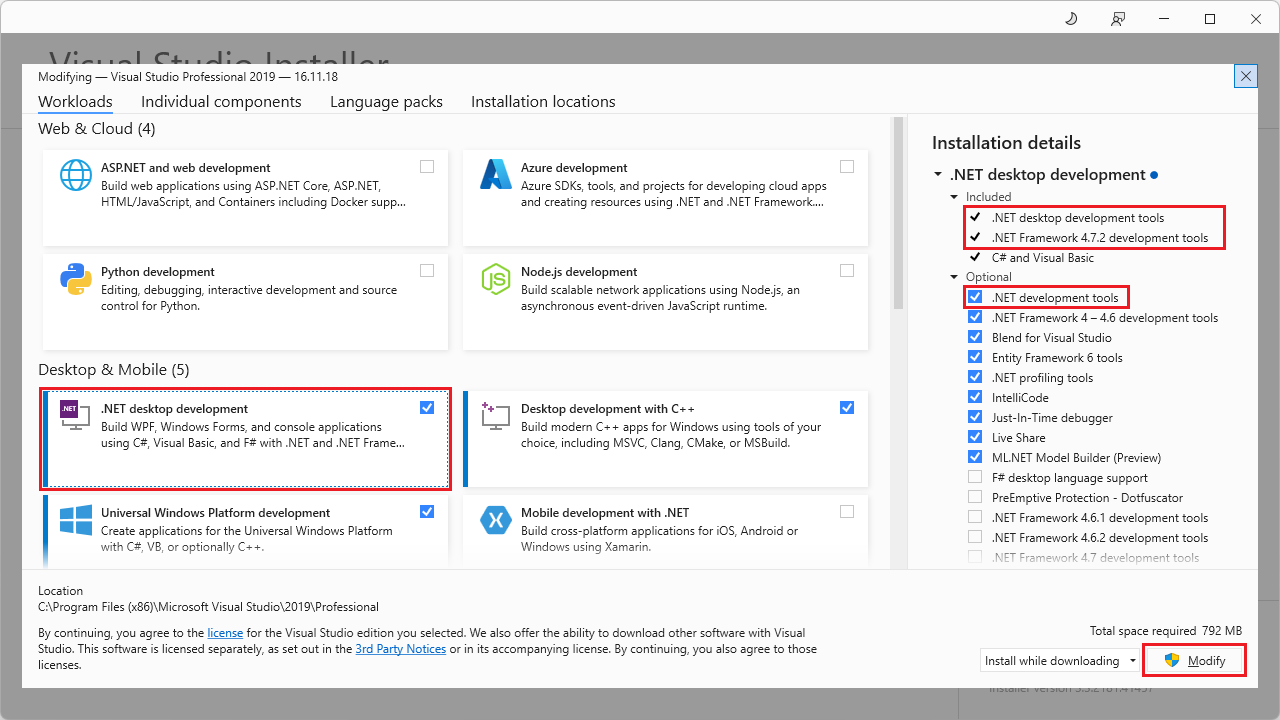Select the Python development snake icon
This screenshot has width=1280, height=720.
75,278
